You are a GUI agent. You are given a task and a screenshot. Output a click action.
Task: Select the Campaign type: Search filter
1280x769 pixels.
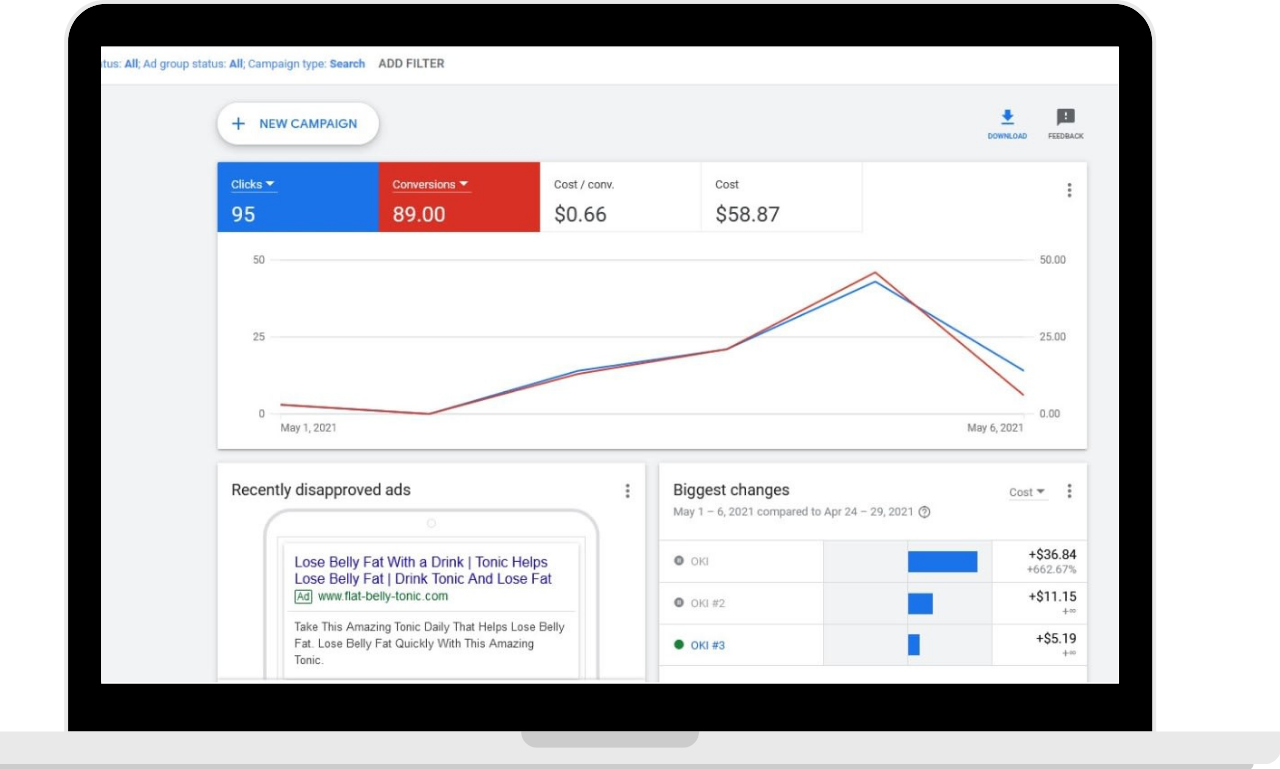(346, 63)
